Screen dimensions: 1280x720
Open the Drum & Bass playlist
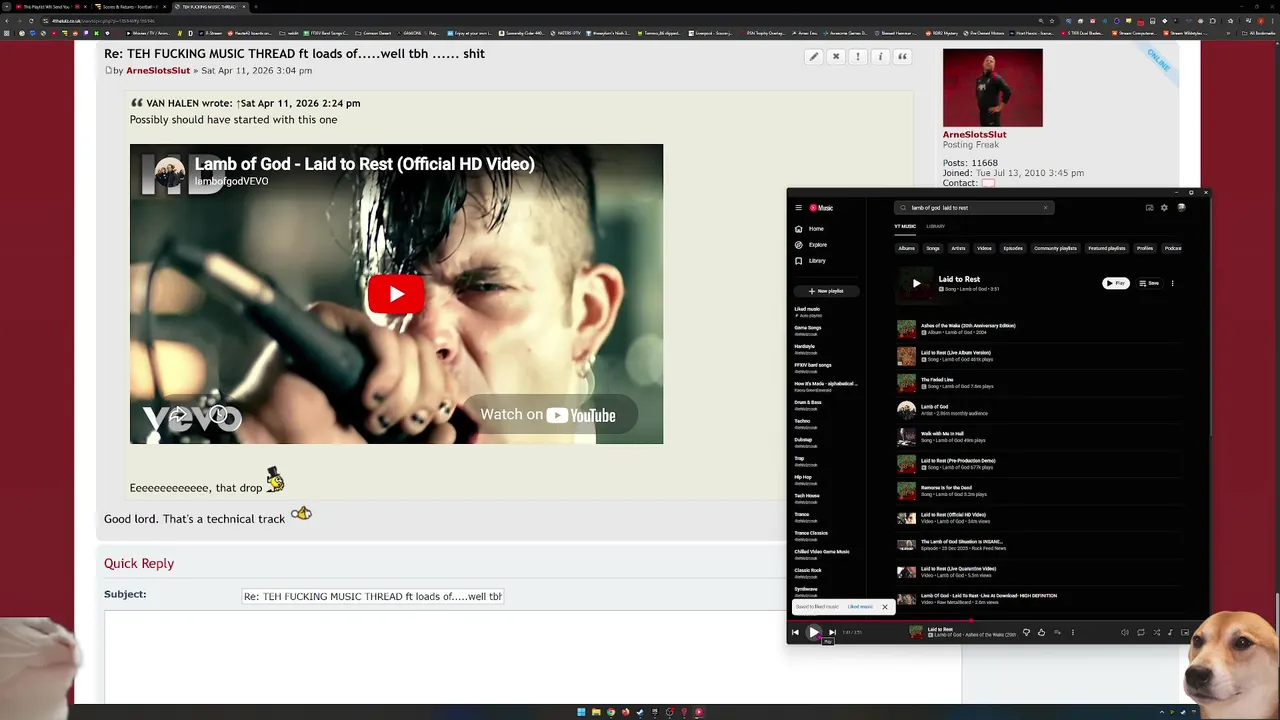[808, 405]
